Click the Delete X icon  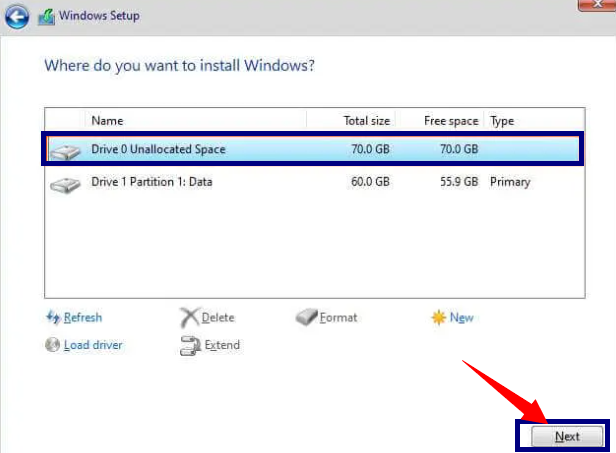pos(190,317)
